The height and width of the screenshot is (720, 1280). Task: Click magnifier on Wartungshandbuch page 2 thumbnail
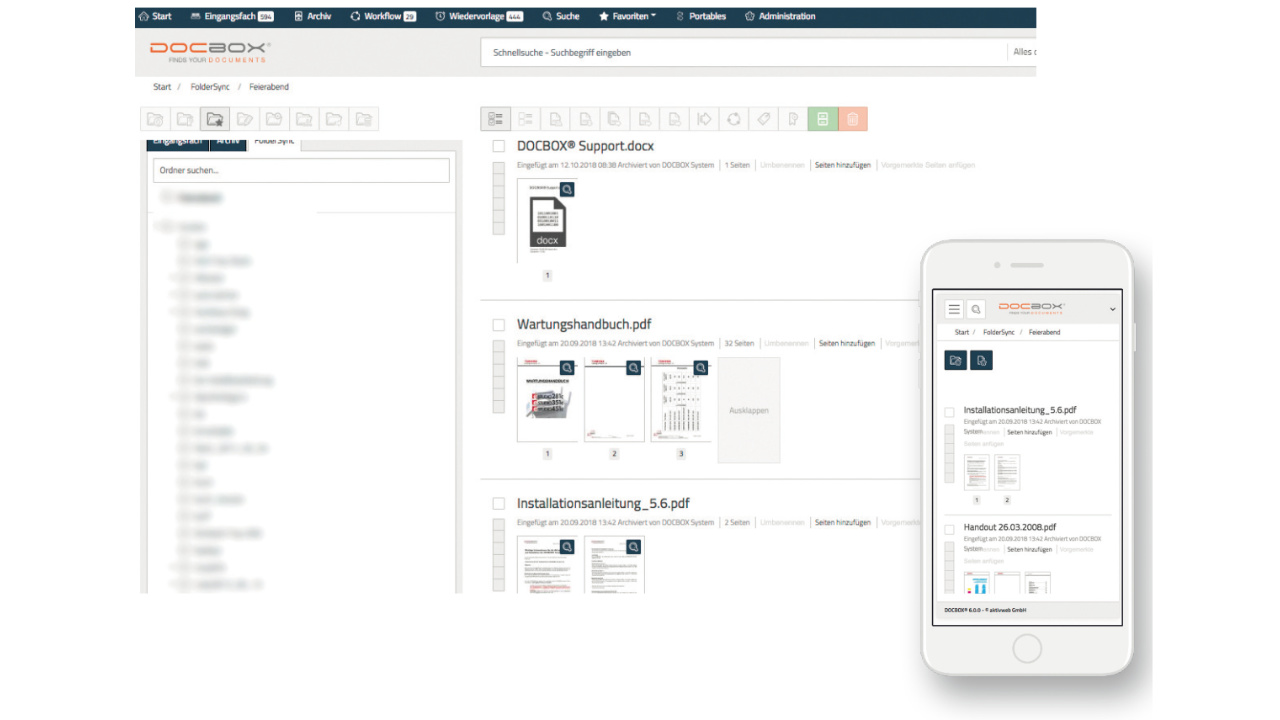pyautogui.click(x=633, y=367)
